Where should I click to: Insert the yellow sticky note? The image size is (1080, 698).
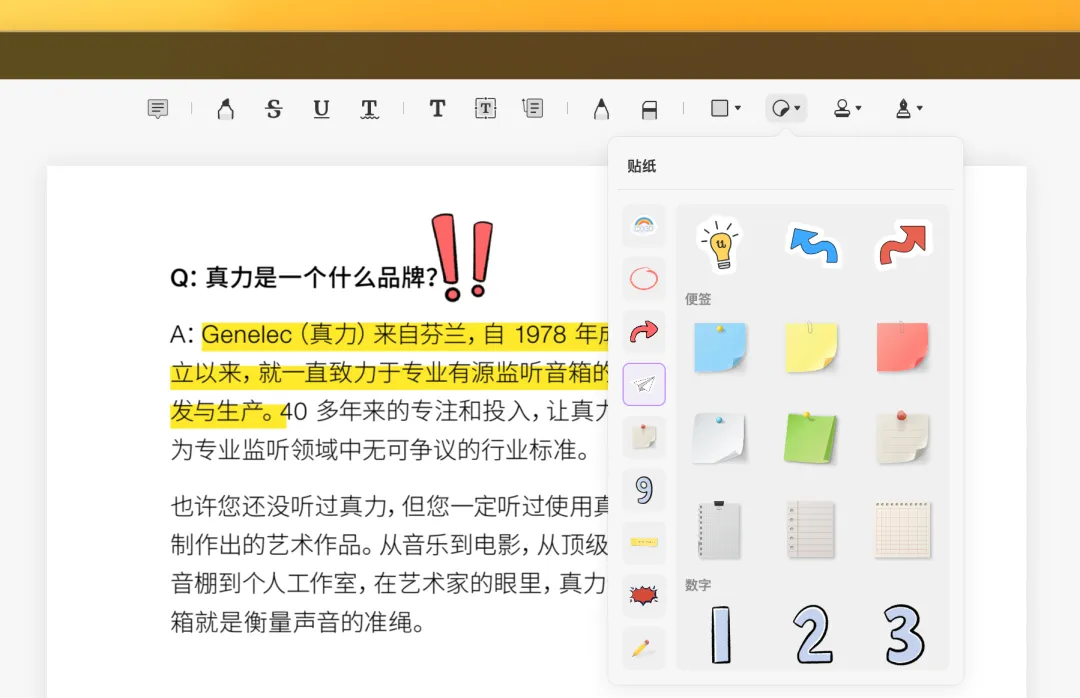pos(811,347)
